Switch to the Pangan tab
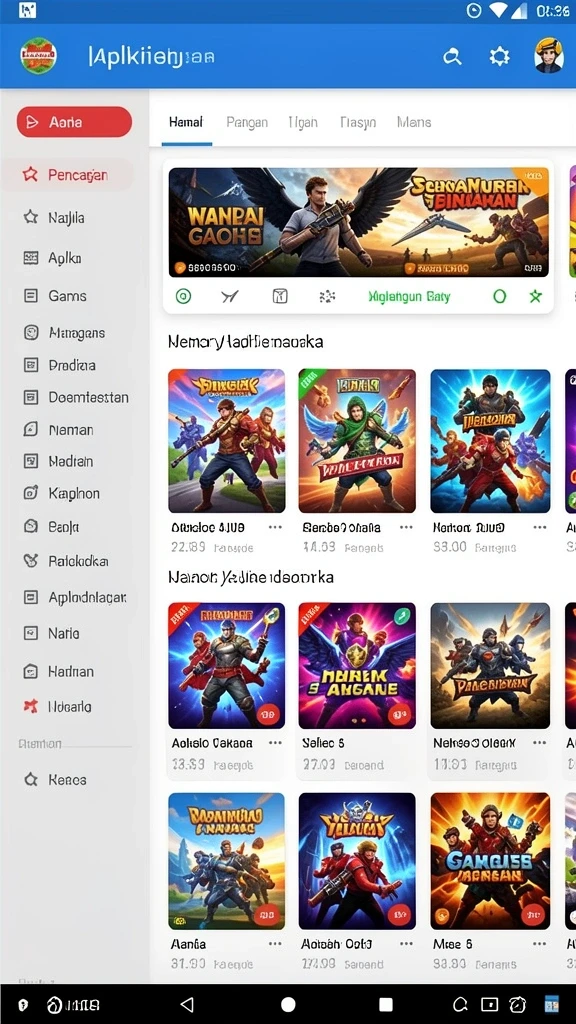576x1024 pixels. click(247, 122)
